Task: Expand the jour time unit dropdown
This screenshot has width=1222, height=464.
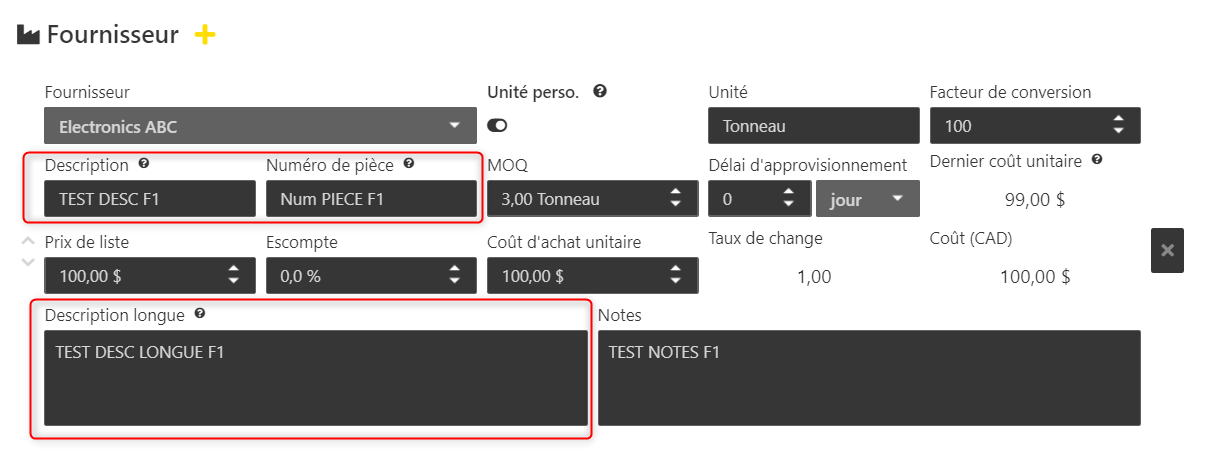Action: (x=867, y=199)
